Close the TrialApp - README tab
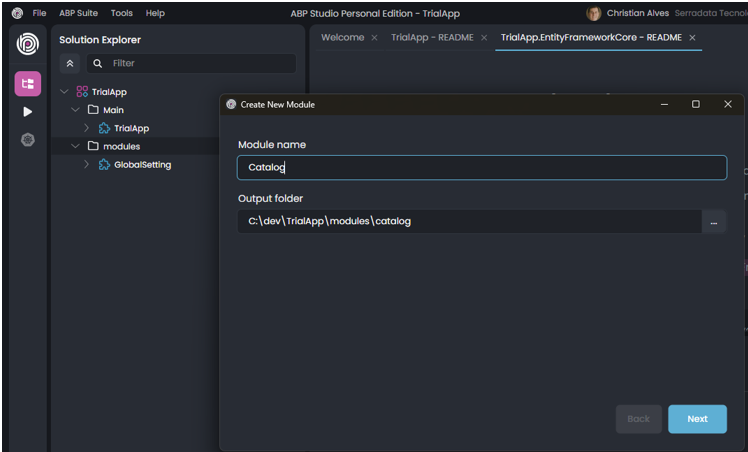Image resolution: width=748 pixels, height=452 pixels. pos(484,37)
